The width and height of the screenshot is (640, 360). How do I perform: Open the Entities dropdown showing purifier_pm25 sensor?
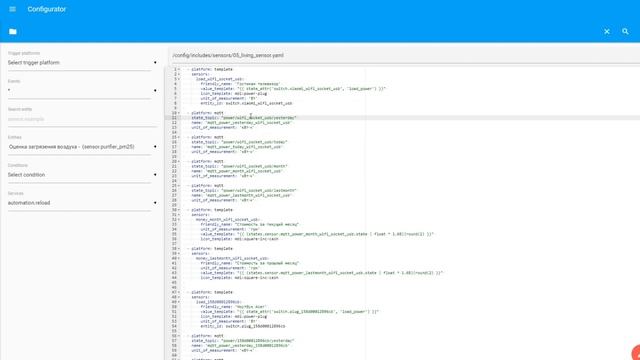82,147
